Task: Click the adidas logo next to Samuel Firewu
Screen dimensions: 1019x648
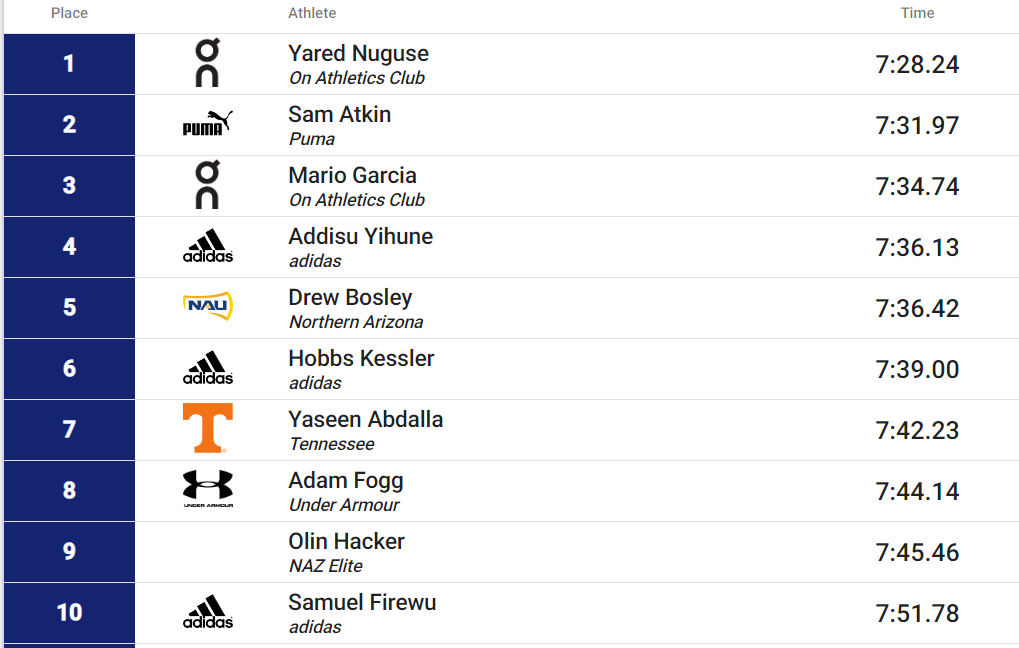Action: point(207,612)
